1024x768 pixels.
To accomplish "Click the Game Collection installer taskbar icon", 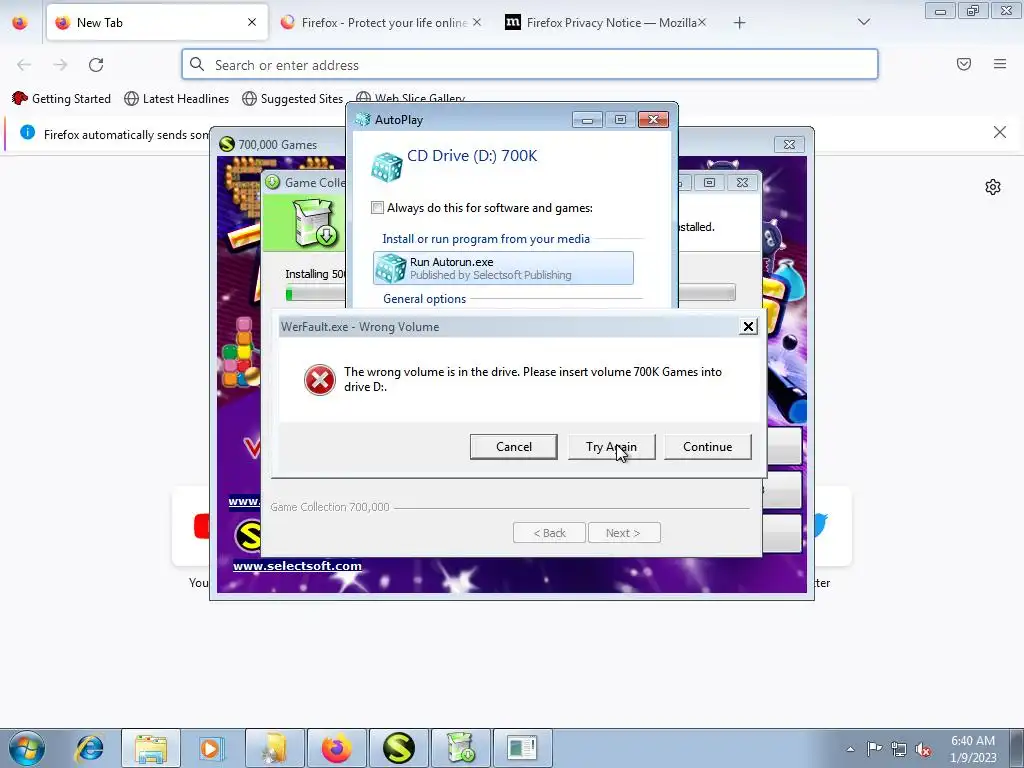I will pyautogui.click(x=460, y=748).
